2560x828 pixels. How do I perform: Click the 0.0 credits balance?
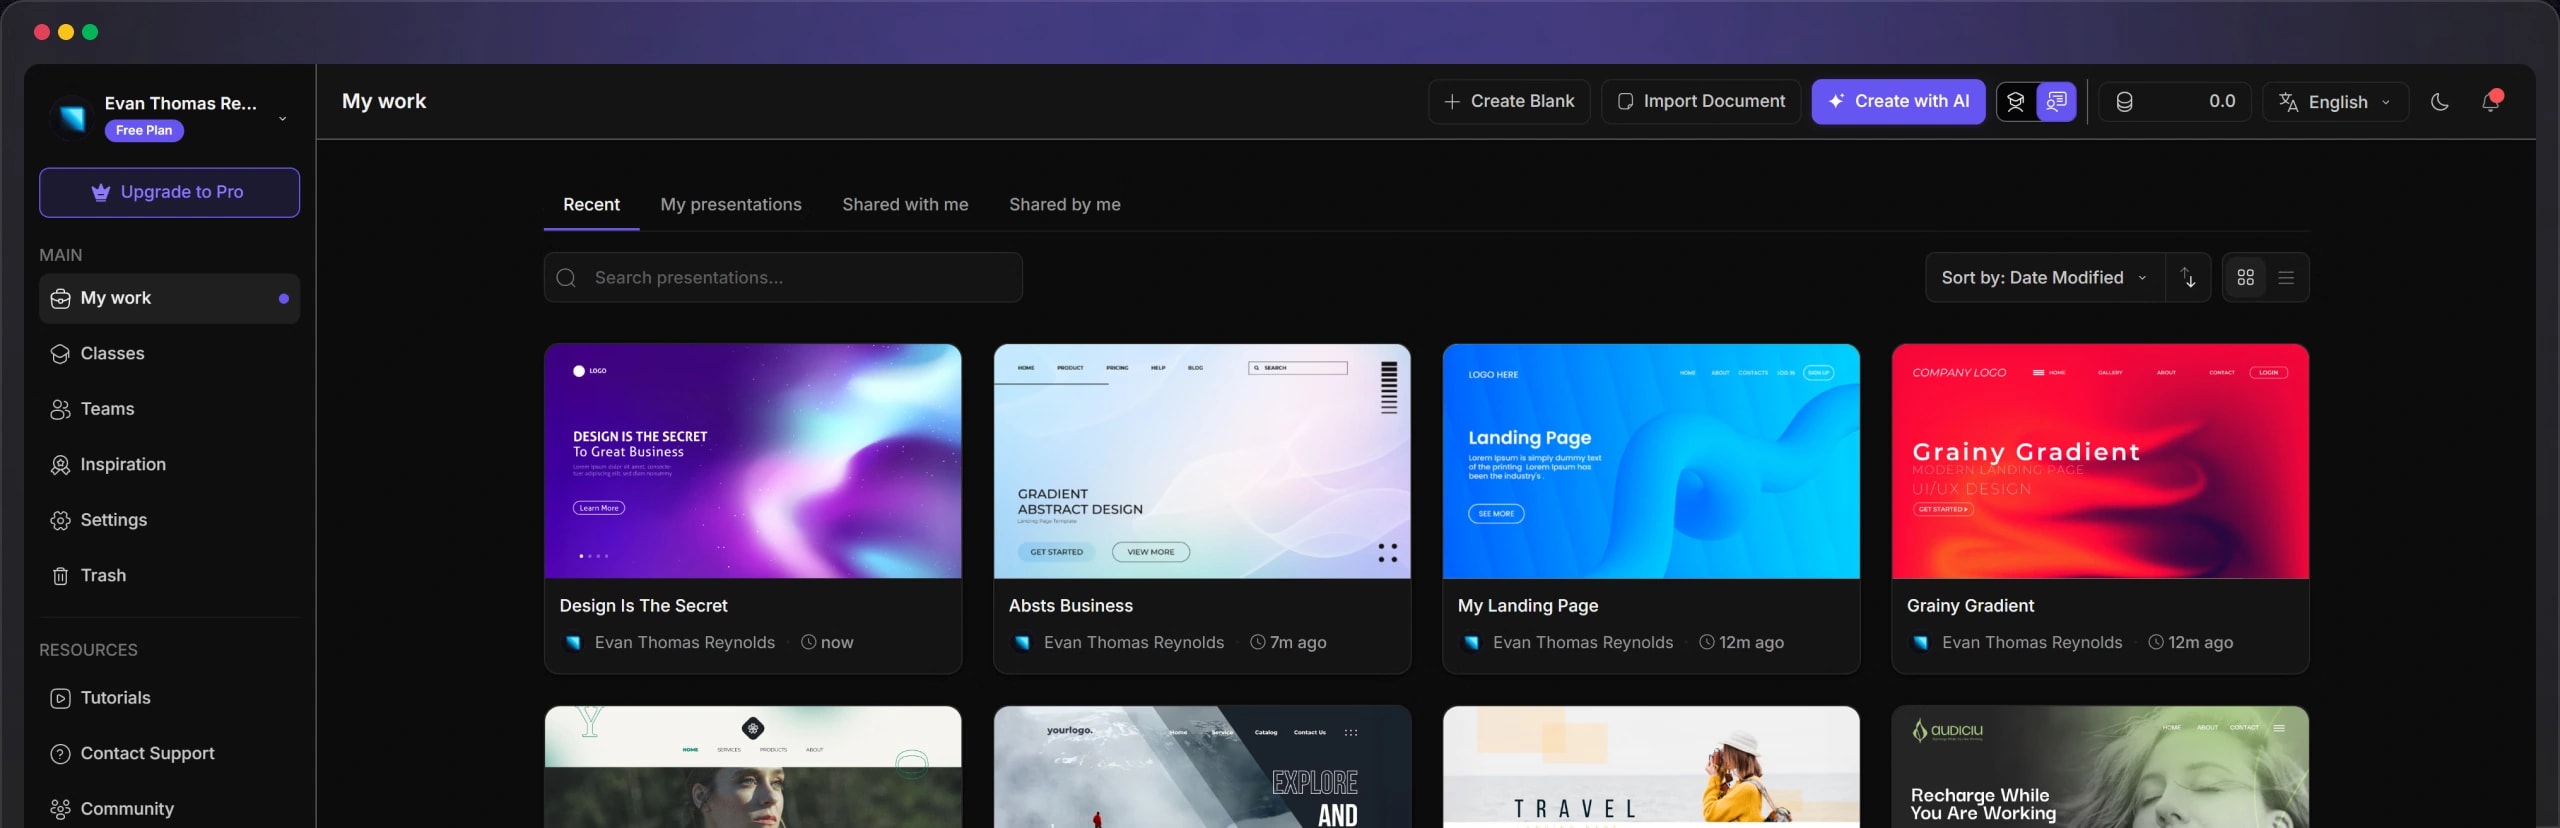point(2222,101)
